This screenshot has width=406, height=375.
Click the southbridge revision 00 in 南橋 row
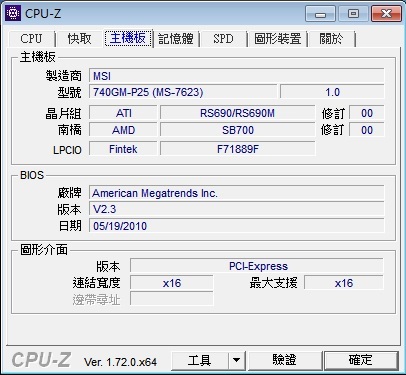tap(367, 130)
